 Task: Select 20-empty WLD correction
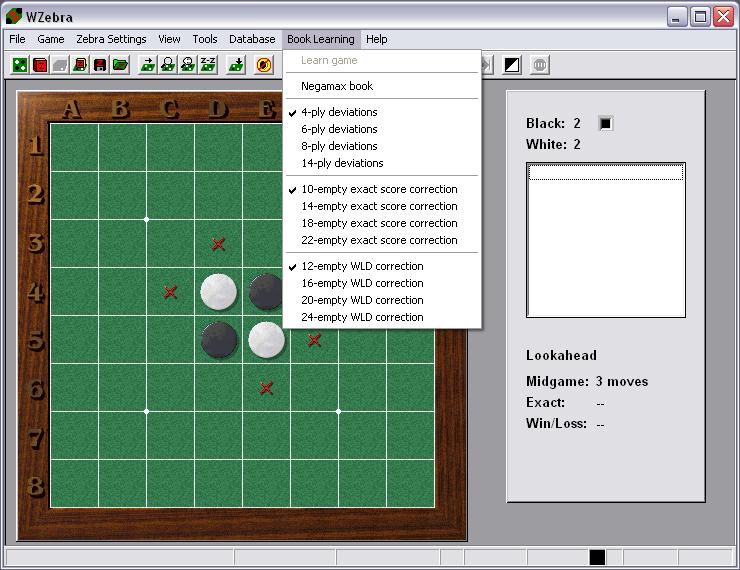pos(382,300)
